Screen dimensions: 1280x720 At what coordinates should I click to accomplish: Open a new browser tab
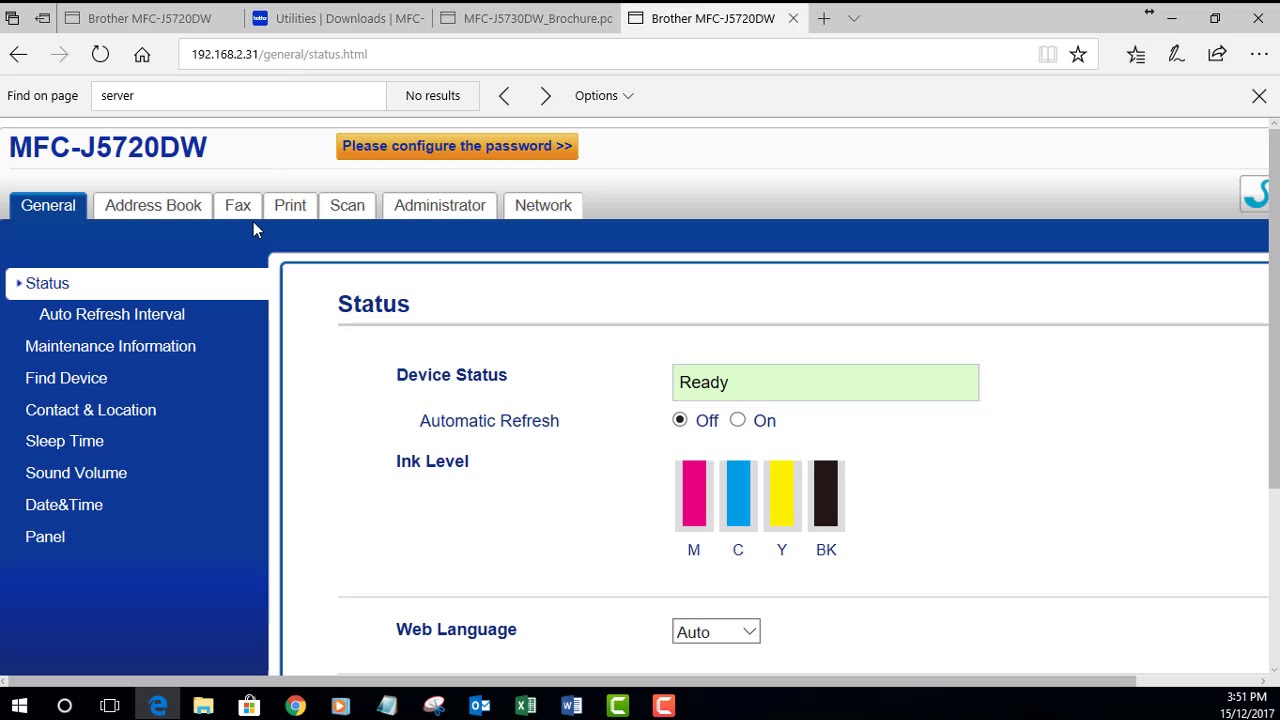click(x=824, y=18)
